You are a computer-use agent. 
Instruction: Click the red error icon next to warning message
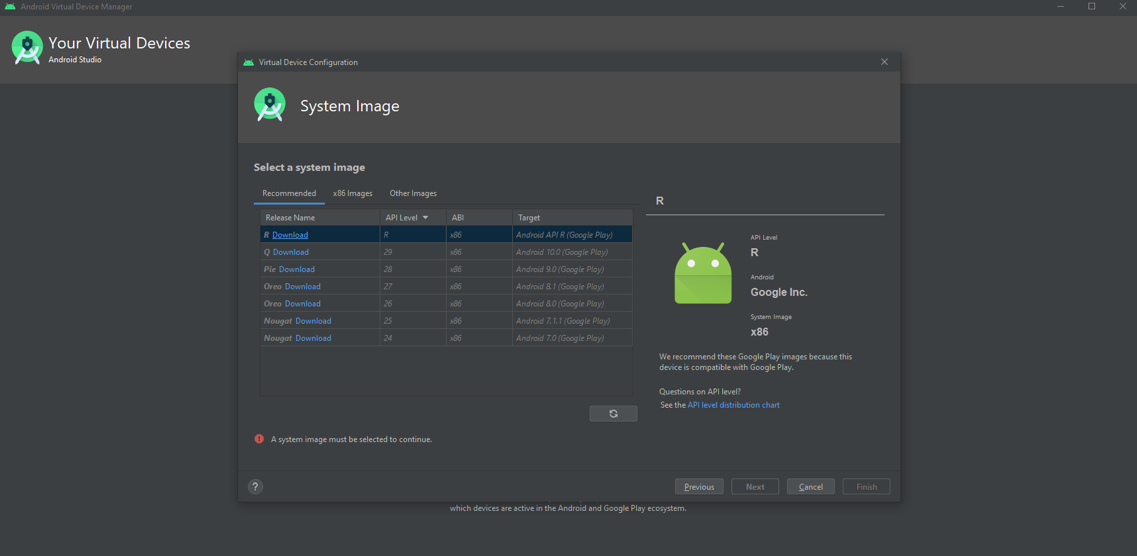coord(259,439)
